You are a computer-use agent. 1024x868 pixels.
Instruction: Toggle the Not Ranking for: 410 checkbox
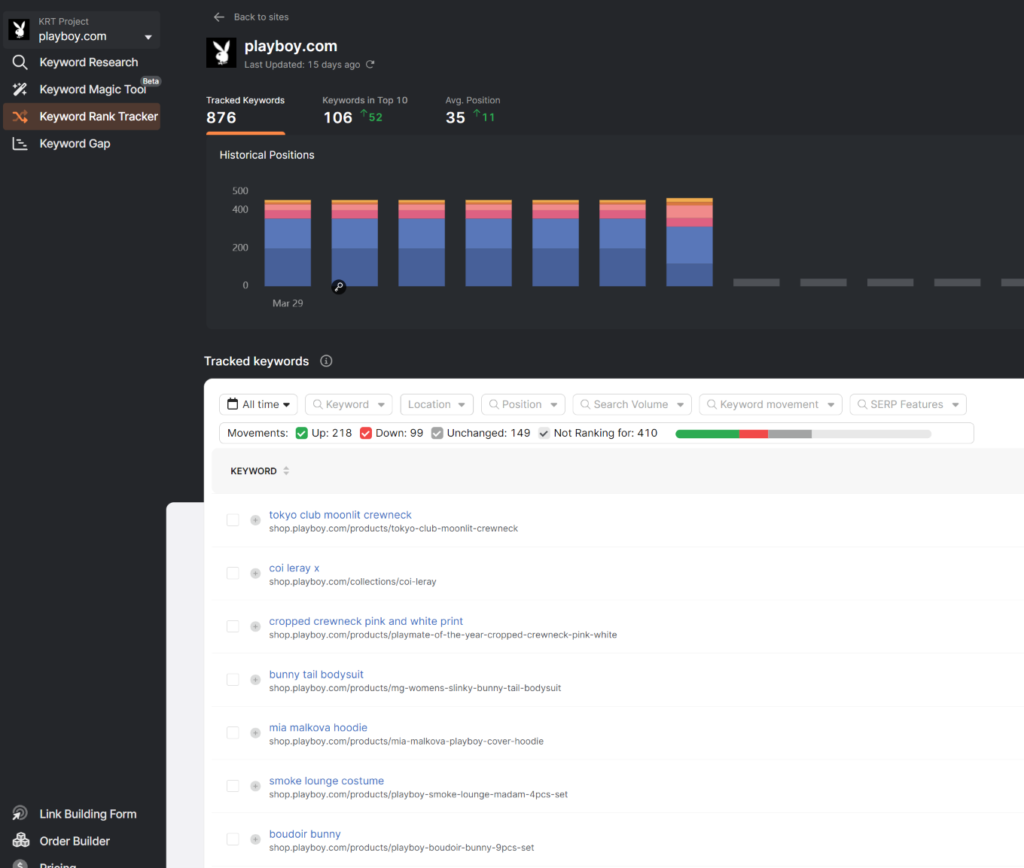[543, 433]
